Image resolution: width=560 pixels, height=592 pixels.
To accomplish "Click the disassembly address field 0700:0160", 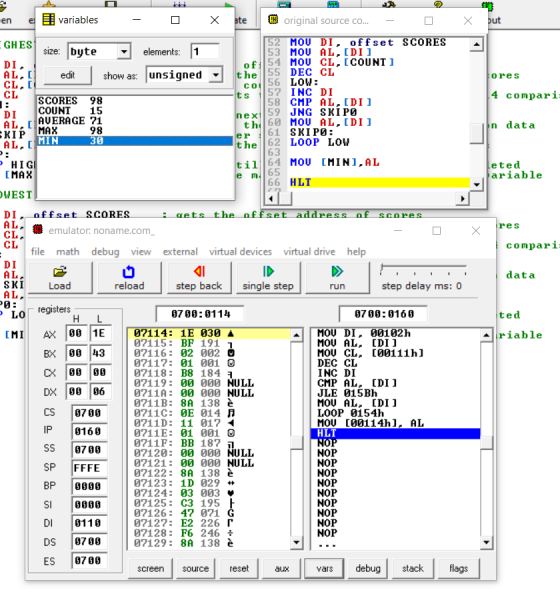I will click(x=383, y=314).
